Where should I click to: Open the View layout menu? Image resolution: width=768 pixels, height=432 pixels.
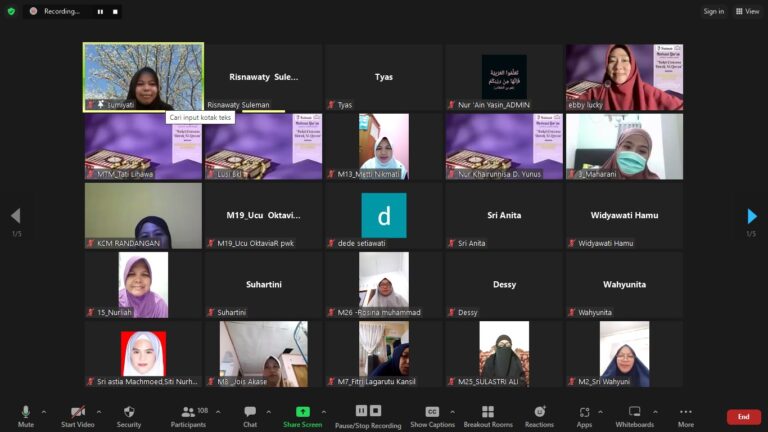point(747,11)
